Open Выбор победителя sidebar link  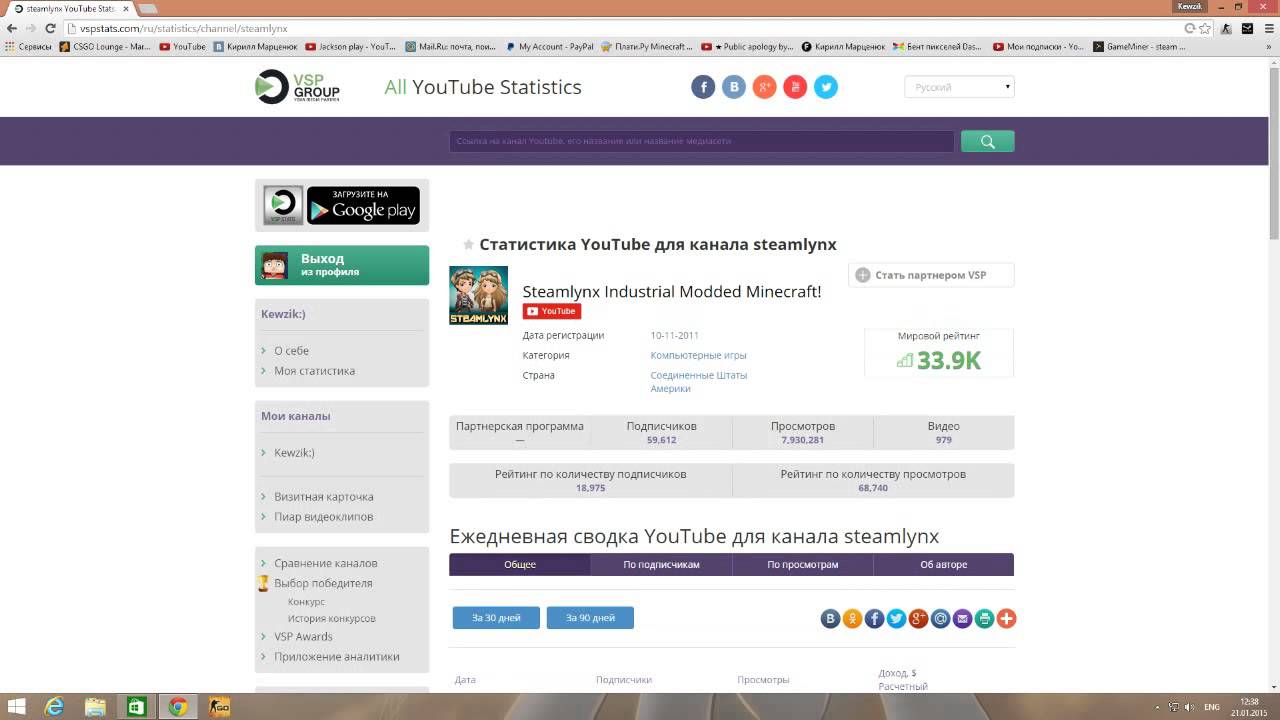click(323, 583)
